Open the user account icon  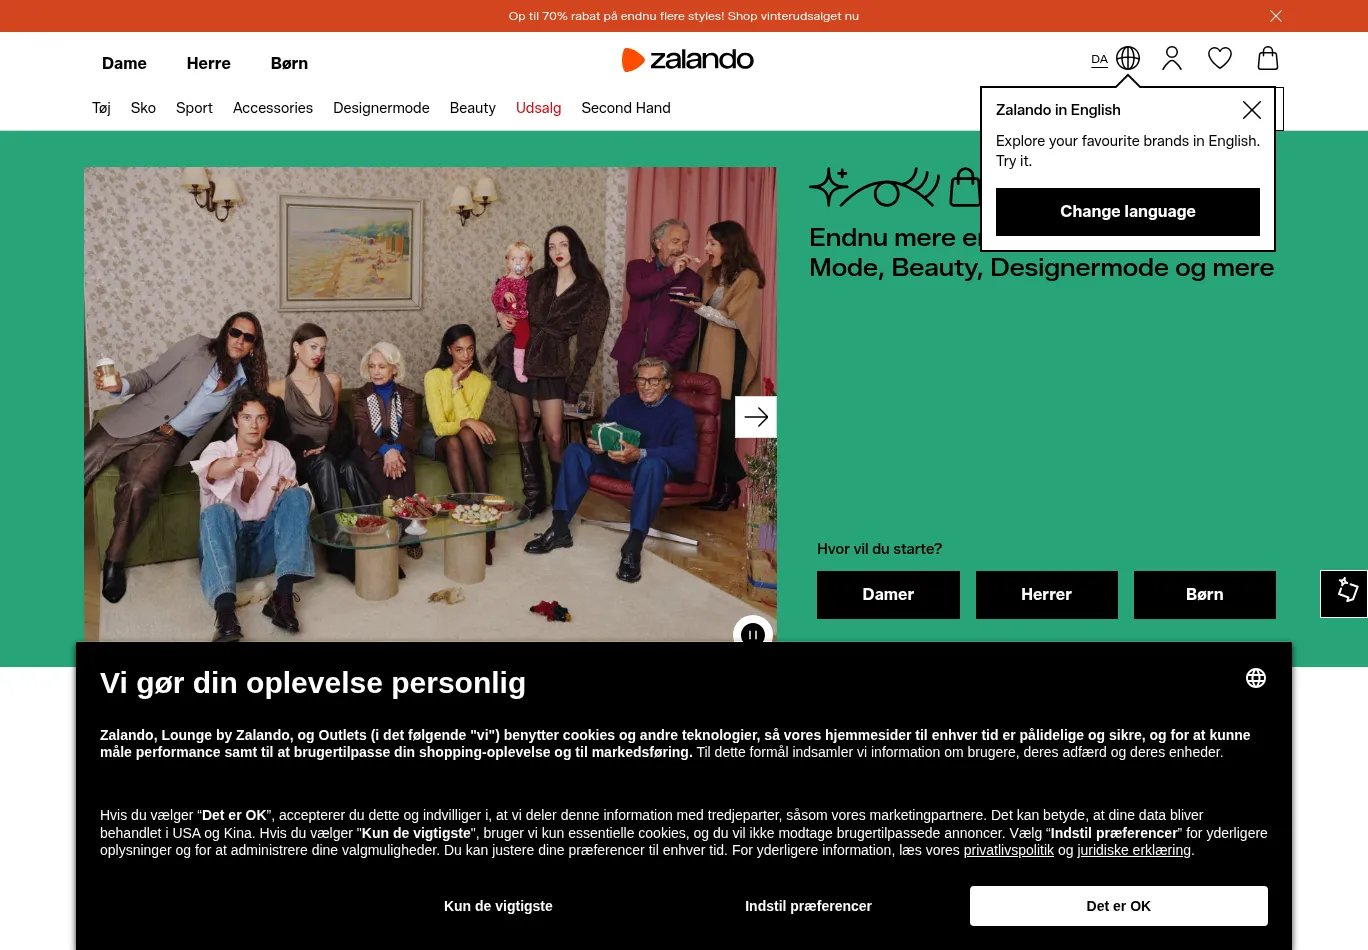tap(1172, 59)
